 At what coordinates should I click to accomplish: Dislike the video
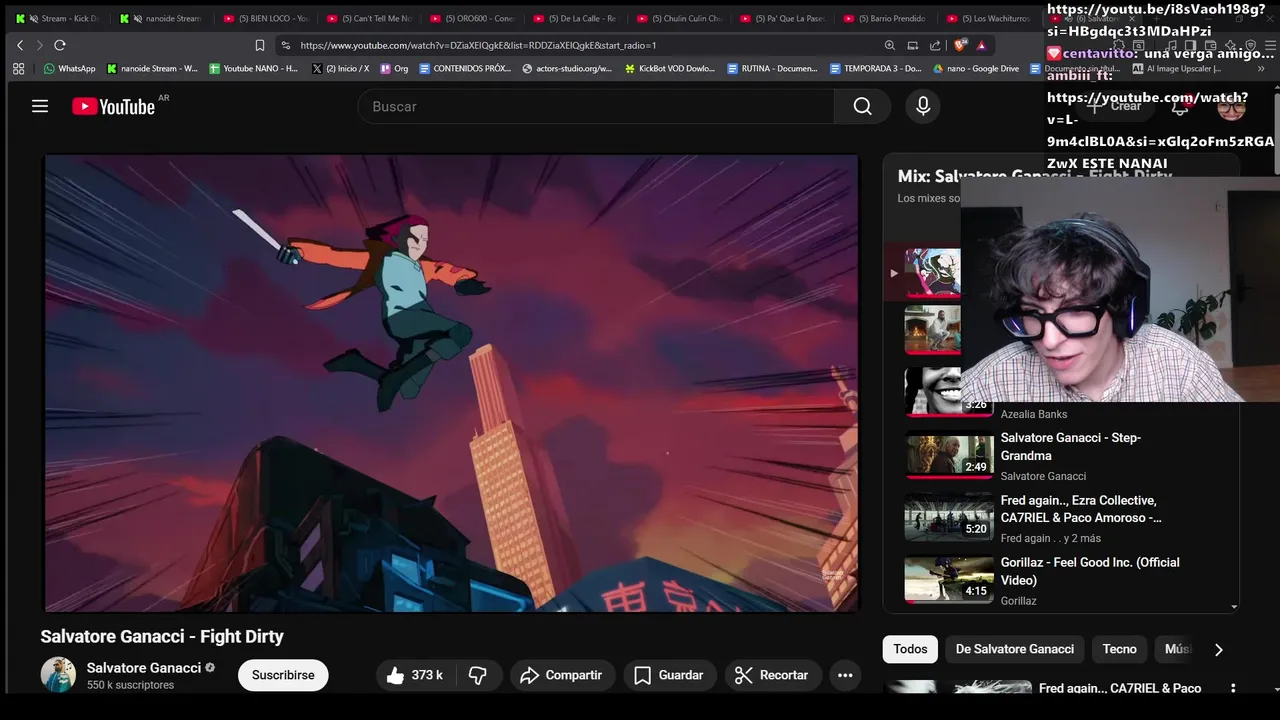(477, 675)
